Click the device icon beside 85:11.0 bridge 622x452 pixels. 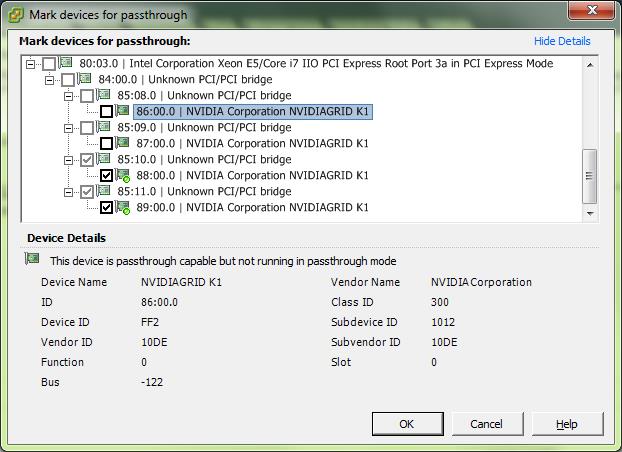[104, 190]
